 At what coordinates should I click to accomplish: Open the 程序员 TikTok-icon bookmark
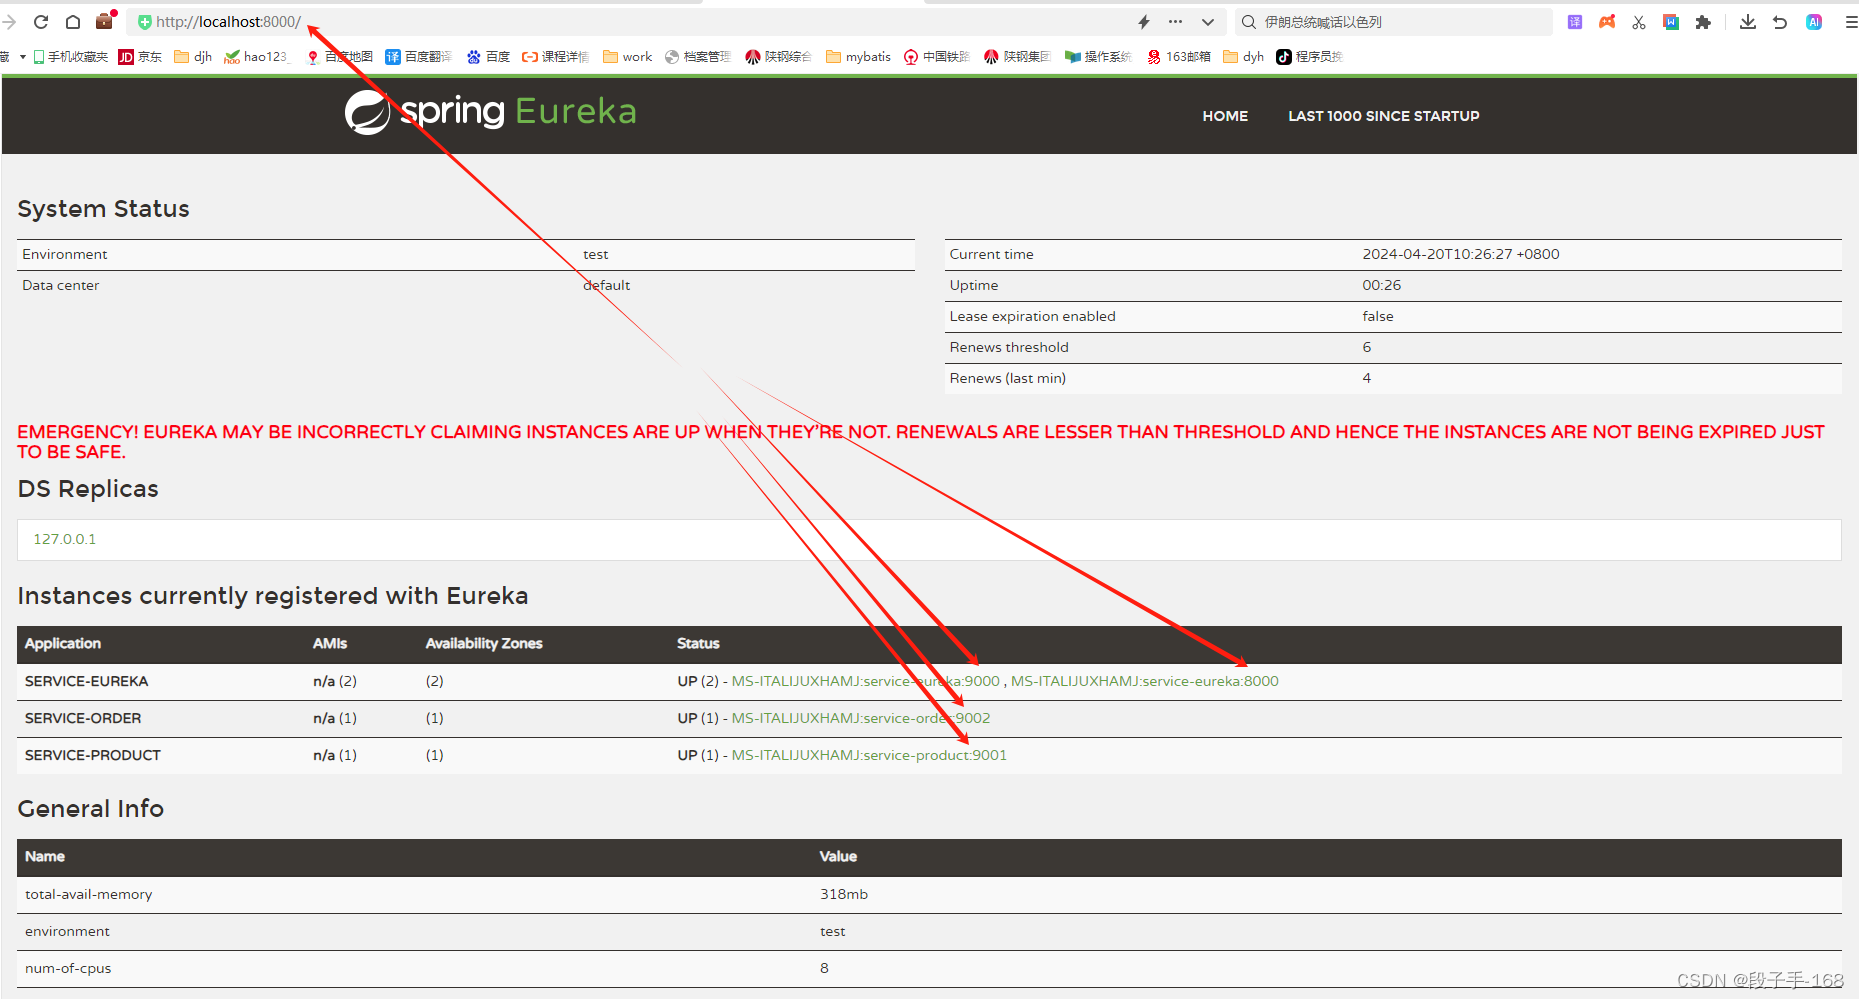1309,57
